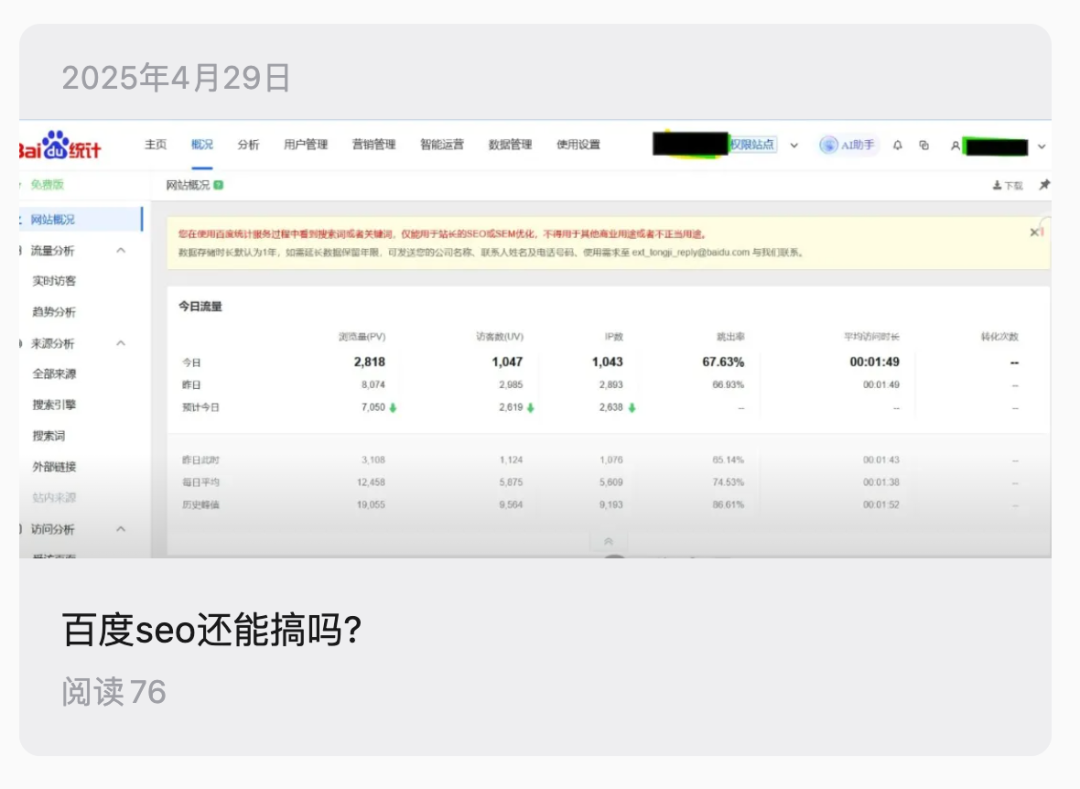Select the 概况 top navigation tab
The width and height of the screenshot is (1080, 789).
[202, 145]
